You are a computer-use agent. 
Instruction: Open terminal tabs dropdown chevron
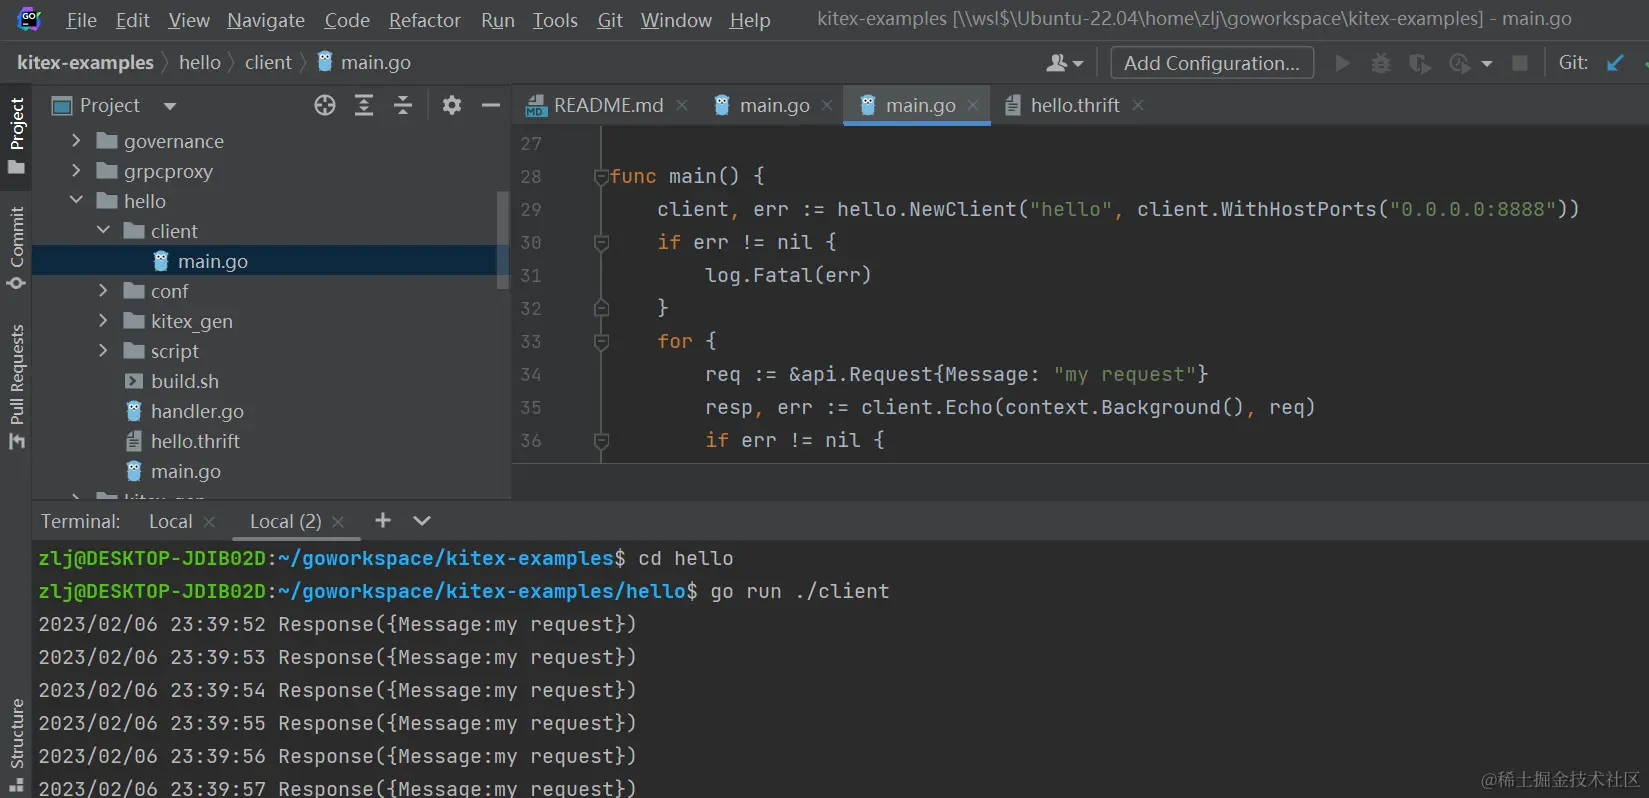pyautogui.click(x=422, y=521)
